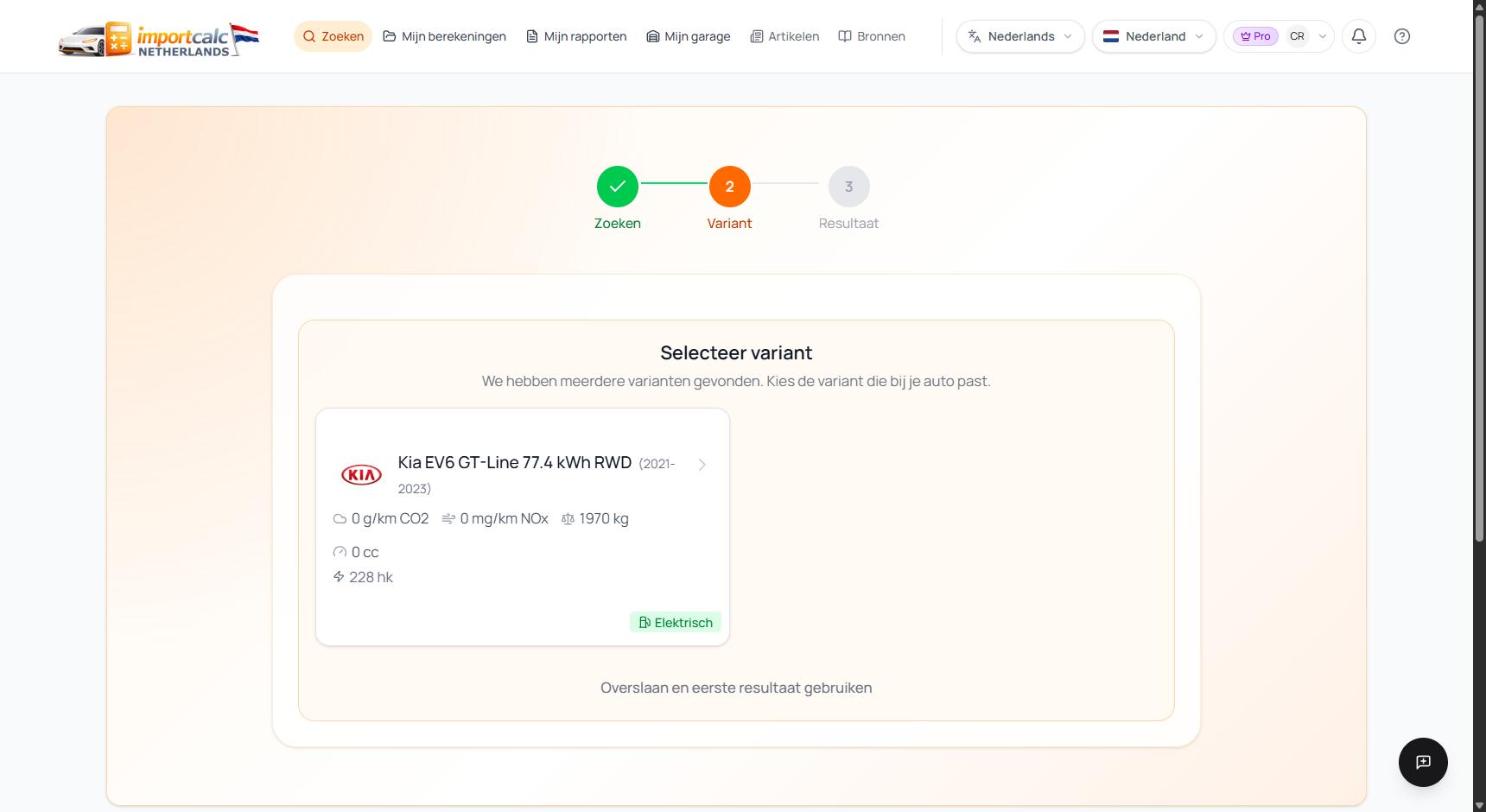Open the chat feedback floating button
The image size is (1486, 812).
[1423, 762]
